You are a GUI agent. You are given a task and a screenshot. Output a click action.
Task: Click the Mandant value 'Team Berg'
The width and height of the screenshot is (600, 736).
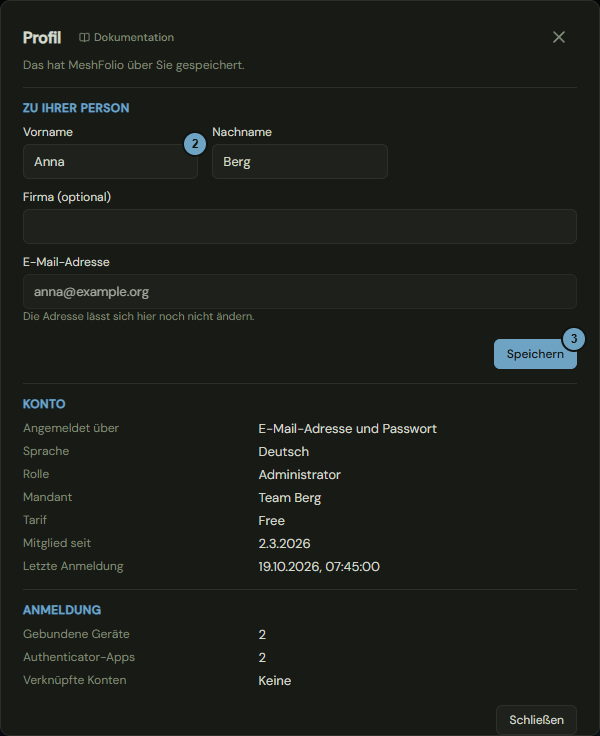click(290, 498)
